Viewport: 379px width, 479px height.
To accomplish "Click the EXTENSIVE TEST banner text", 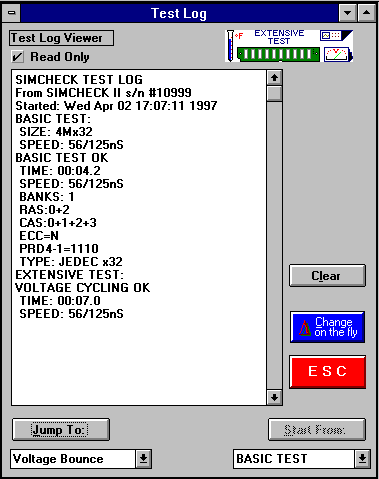I will pyautogui.click(x=279, y=37).
